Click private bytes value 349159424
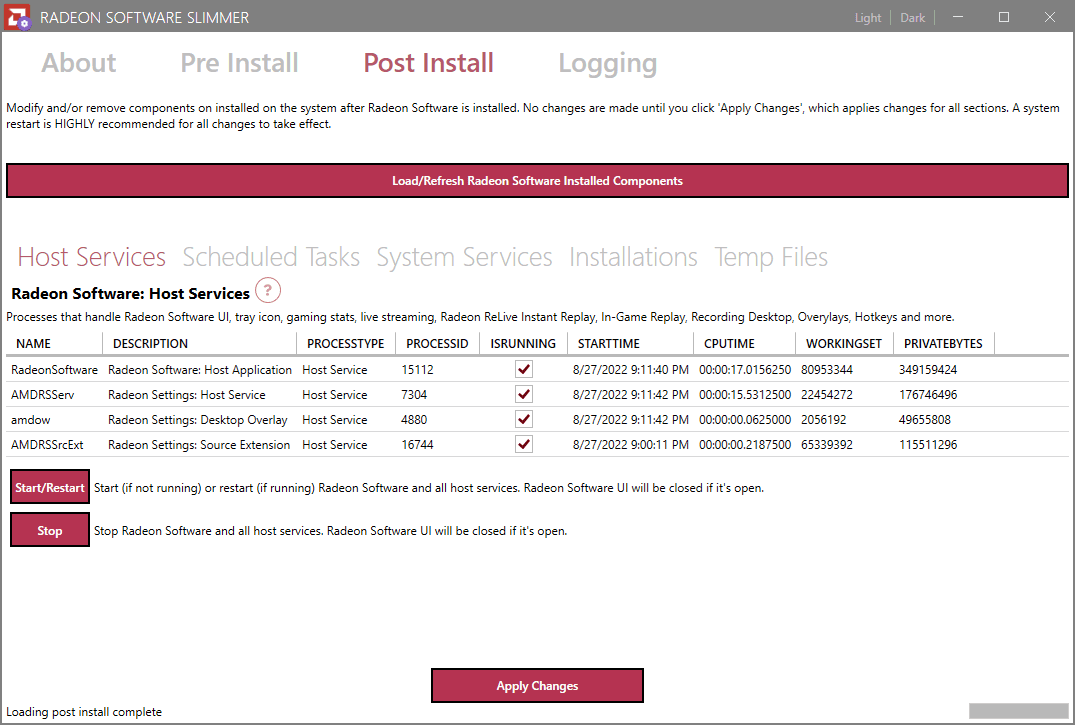The height and width of the screenshot is (725, 1075). pos(928,370)
